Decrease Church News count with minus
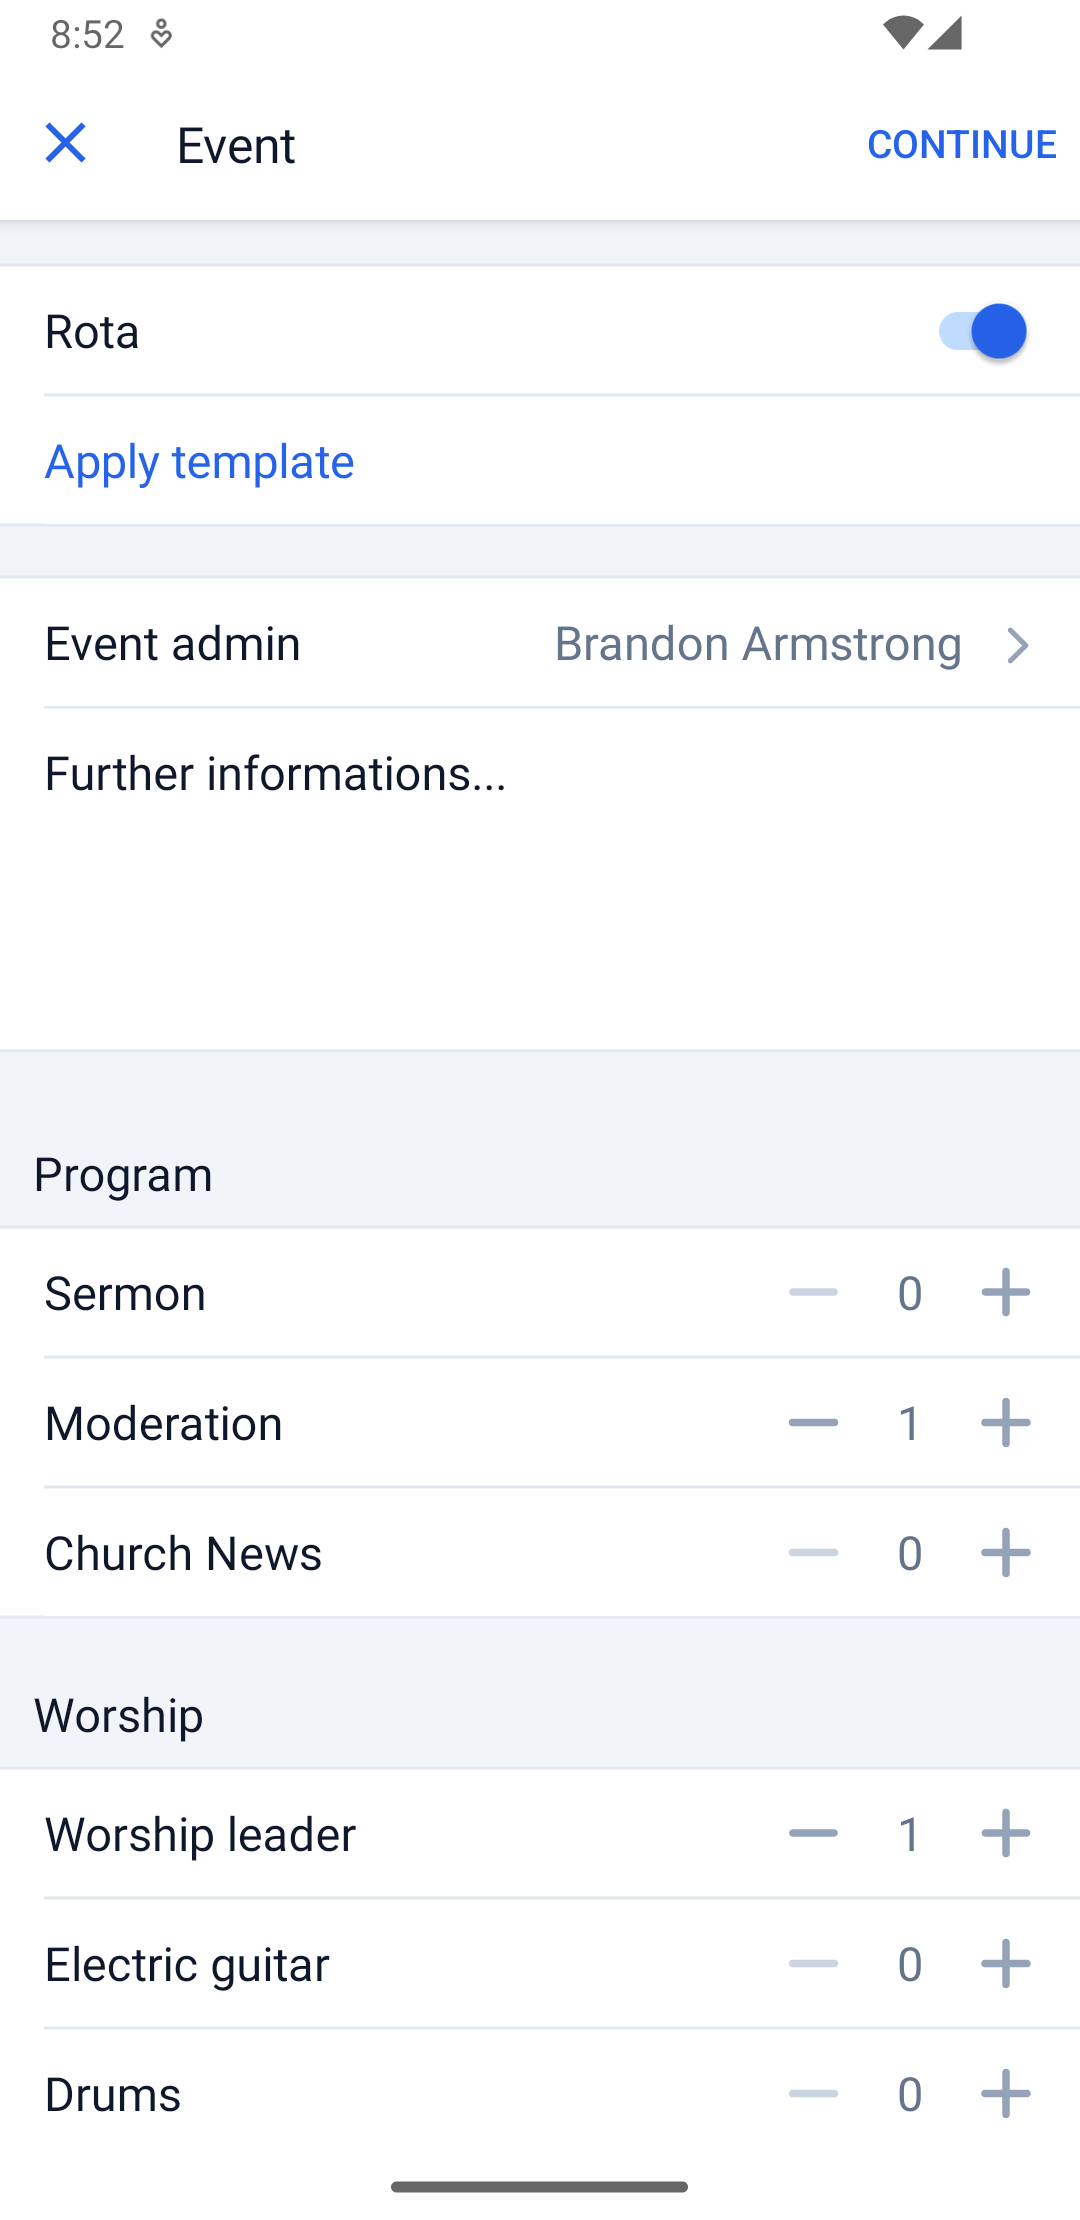This screenshot has width=1080, height=2220. [x=813, y=1552]
